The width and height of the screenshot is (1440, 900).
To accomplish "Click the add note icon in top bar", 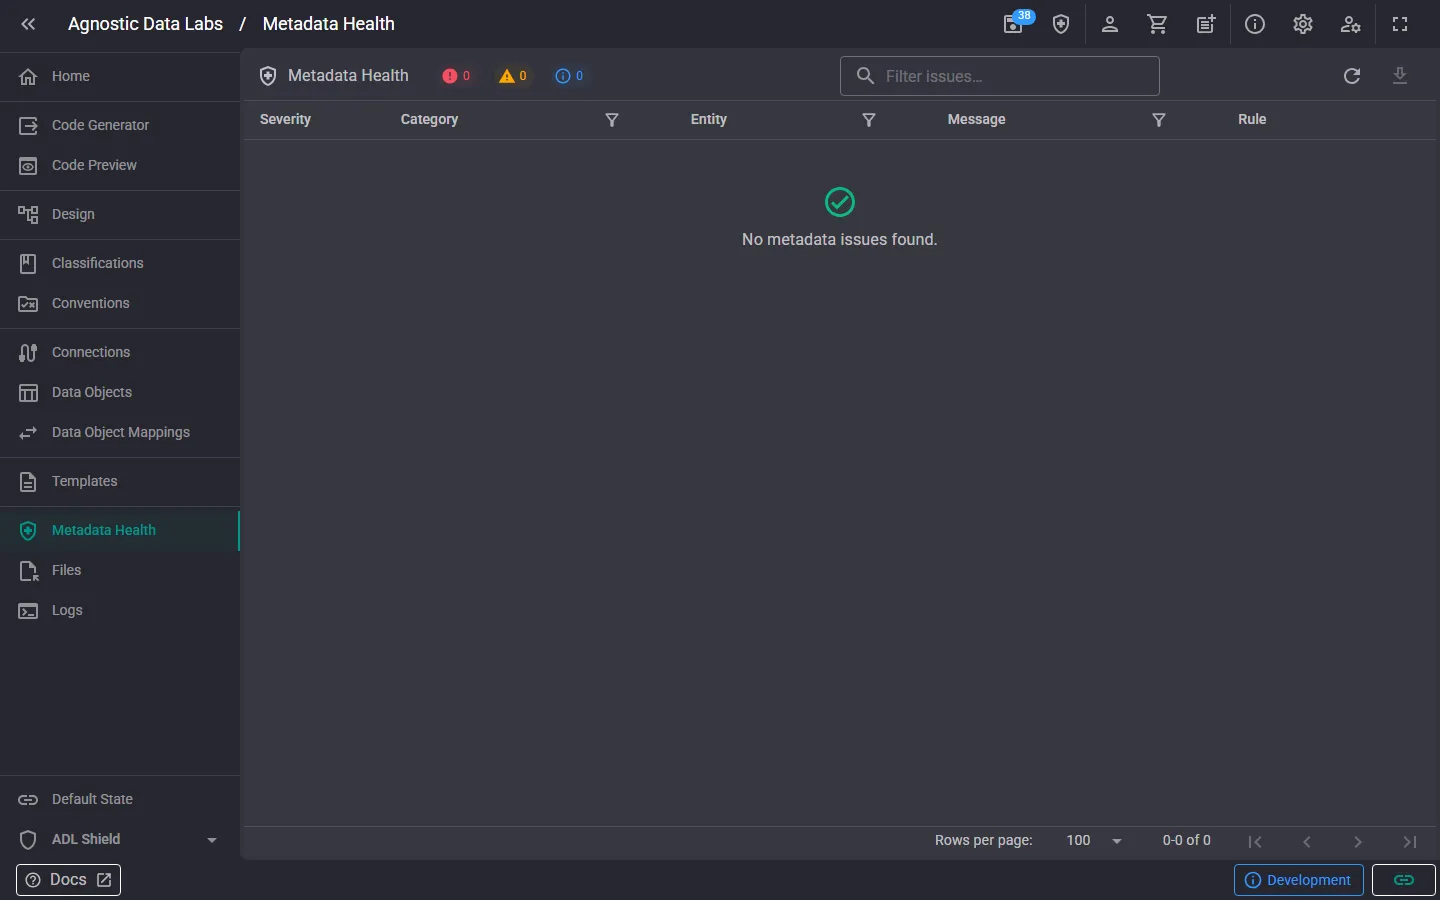I will click(1206, 24).
